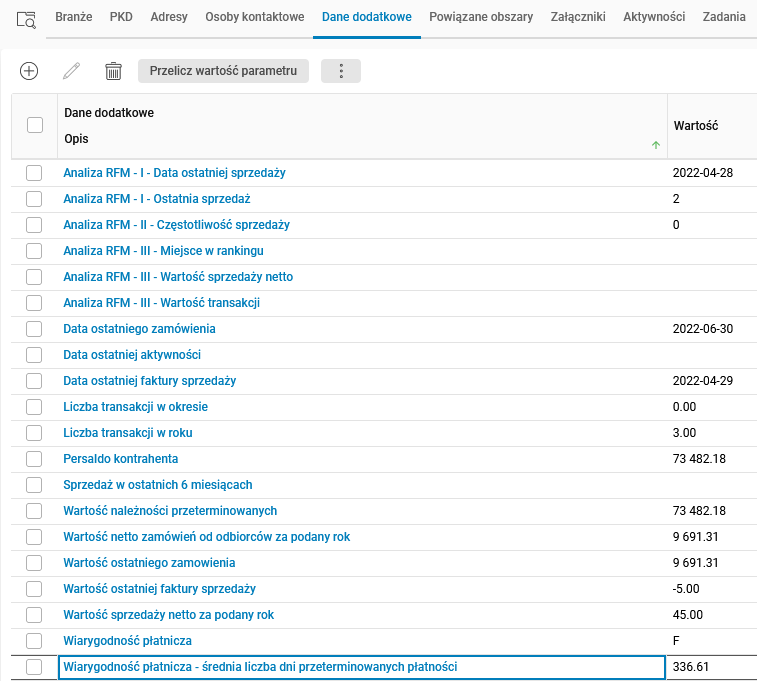Open Wartość należności przeterminowanych entry
757x681 pixels.
170,511
